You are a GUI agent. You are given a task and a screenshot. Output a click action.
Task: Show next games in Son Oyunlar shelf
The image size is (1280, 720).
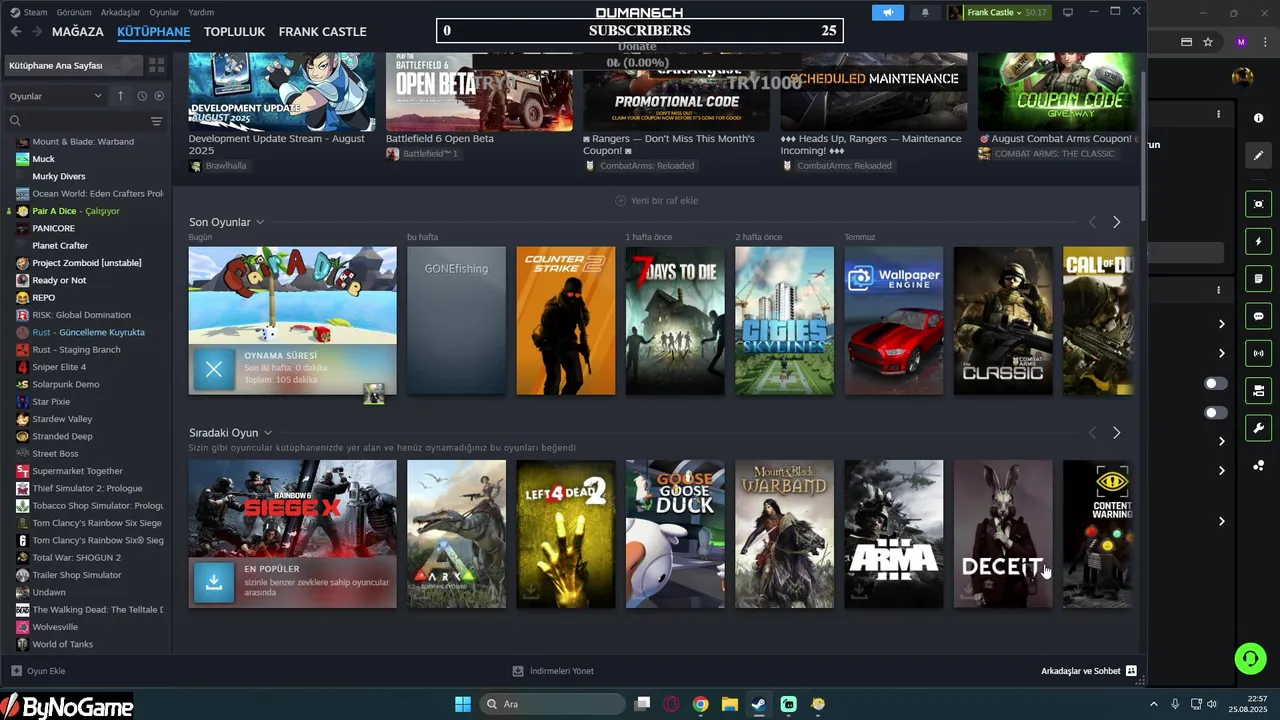click(x=1116, y=222)
